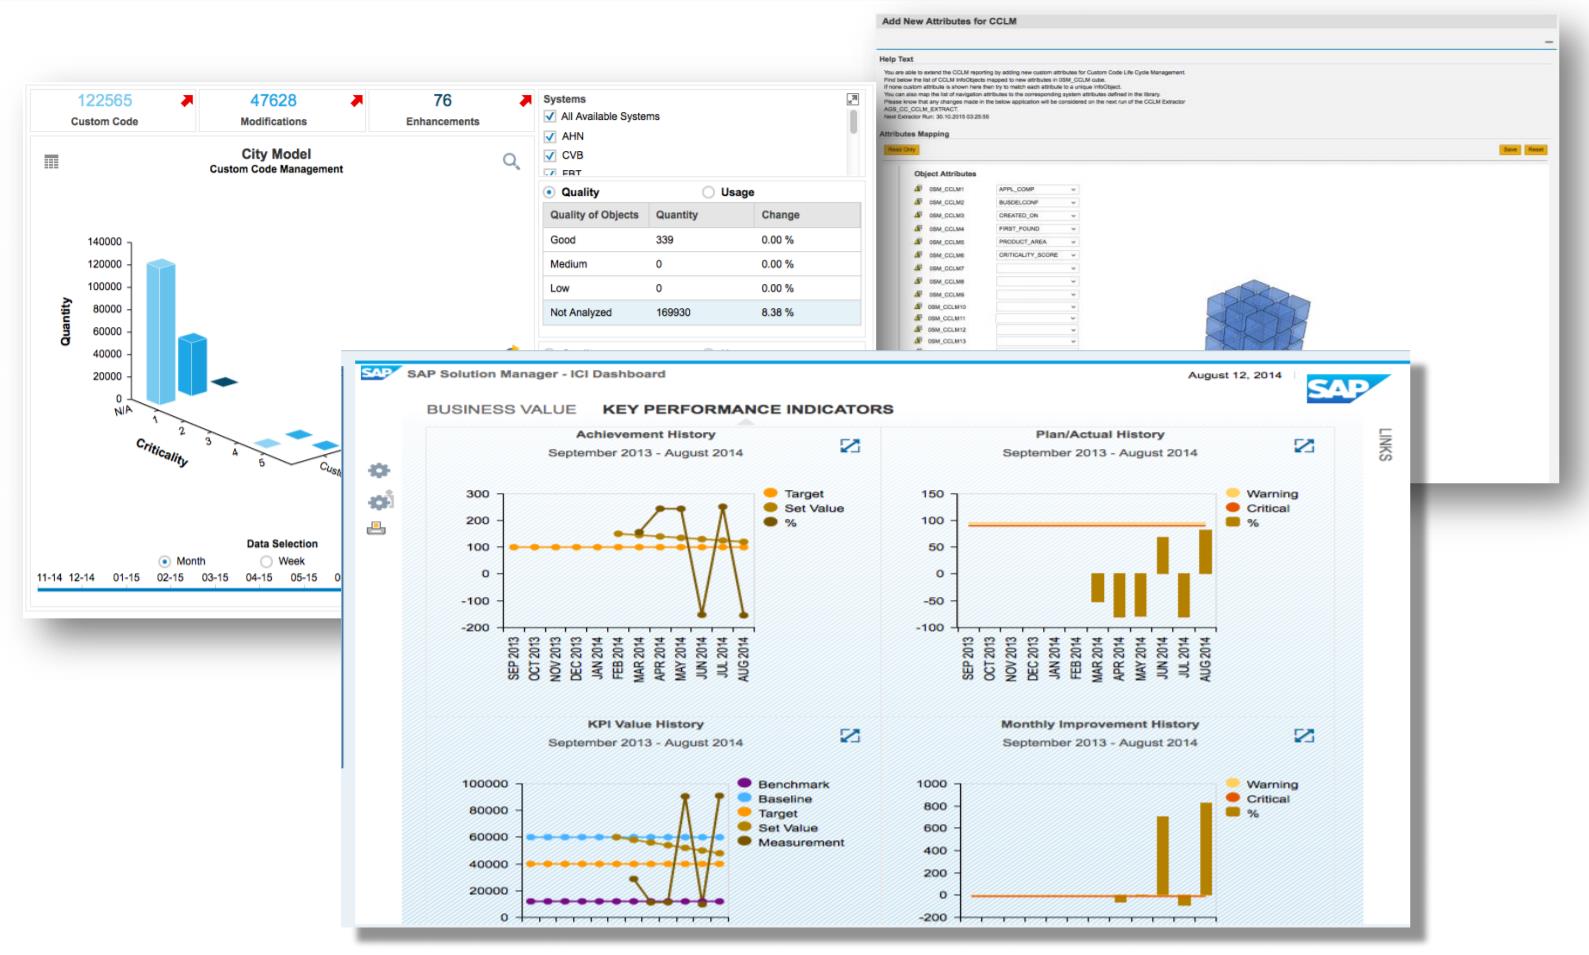
Task: Click the attribute icon beside 0SM_CCLM3
Action: tap(919, 215)
